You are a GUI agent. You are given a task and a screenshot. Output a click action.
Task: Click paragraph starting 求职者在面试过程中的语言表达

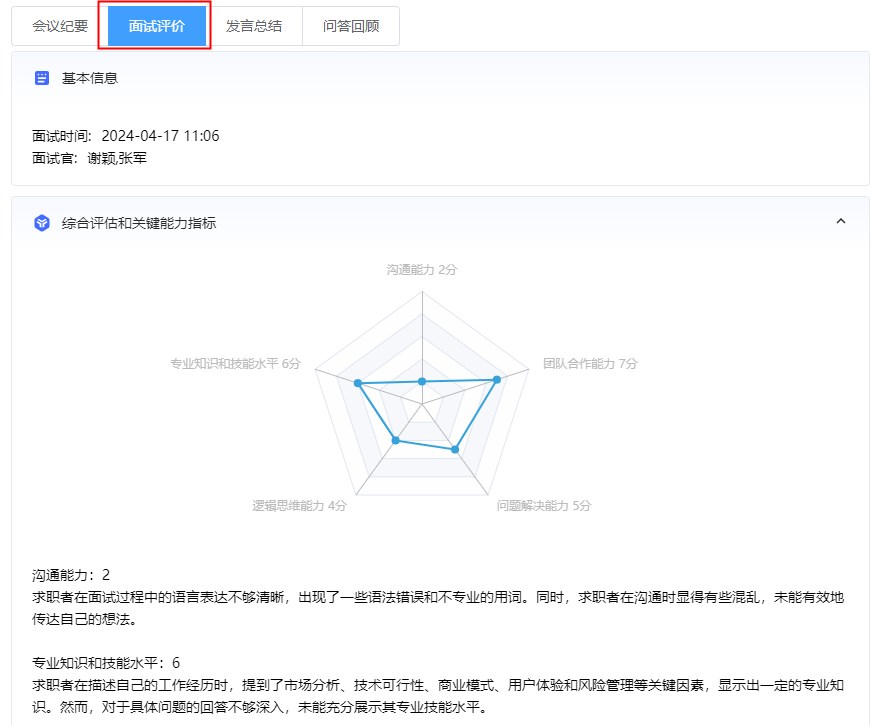(438, 608)
